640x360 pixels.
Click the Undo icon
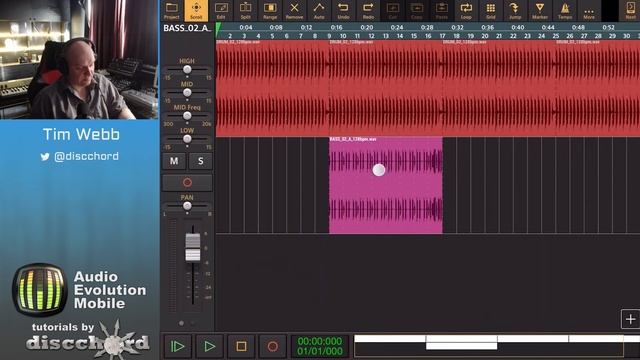coord(343,11)
